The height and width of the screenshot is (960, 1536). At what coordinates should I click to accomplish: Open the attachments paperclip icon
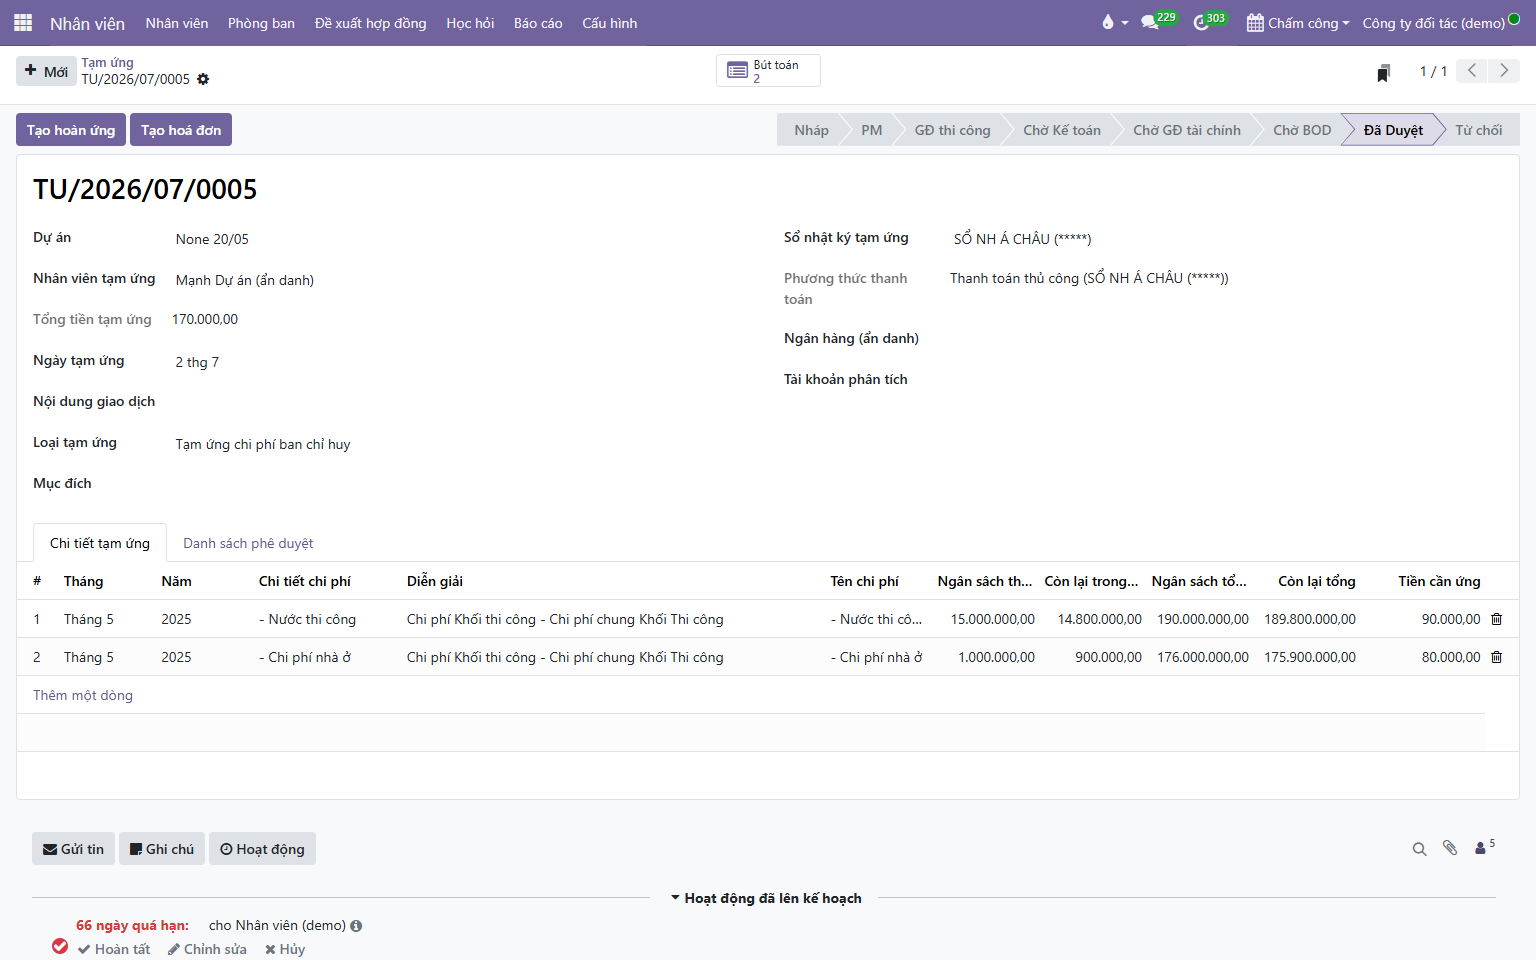pyautogui.click(x=1450, y=848)
